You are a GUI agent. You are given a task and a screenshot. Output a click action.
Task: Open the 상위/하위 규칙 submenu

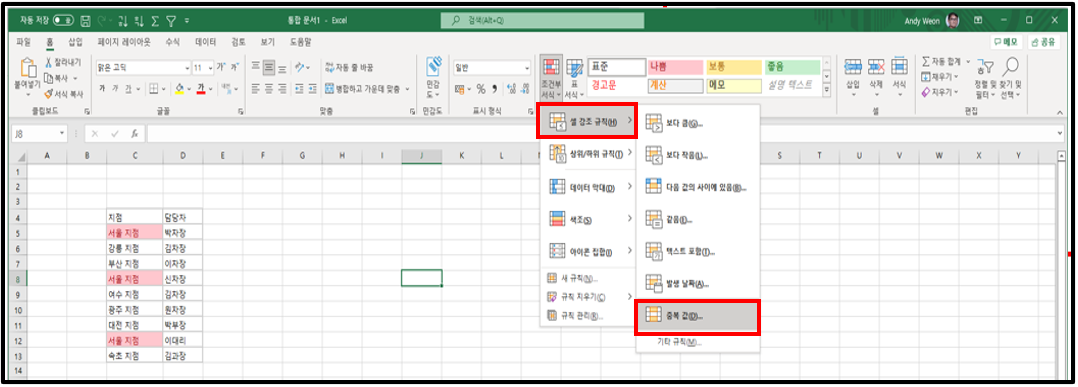pyautogui.click(x=588, y=153)
